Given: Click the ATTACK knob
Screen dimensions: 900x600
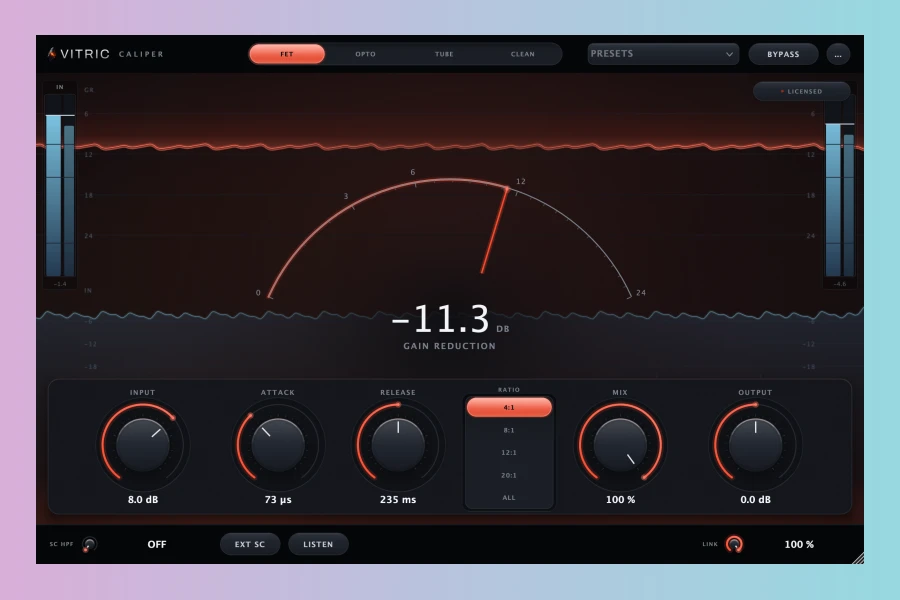Looking at the screenshot, I should pyautogui.click(x=278, y=444).
